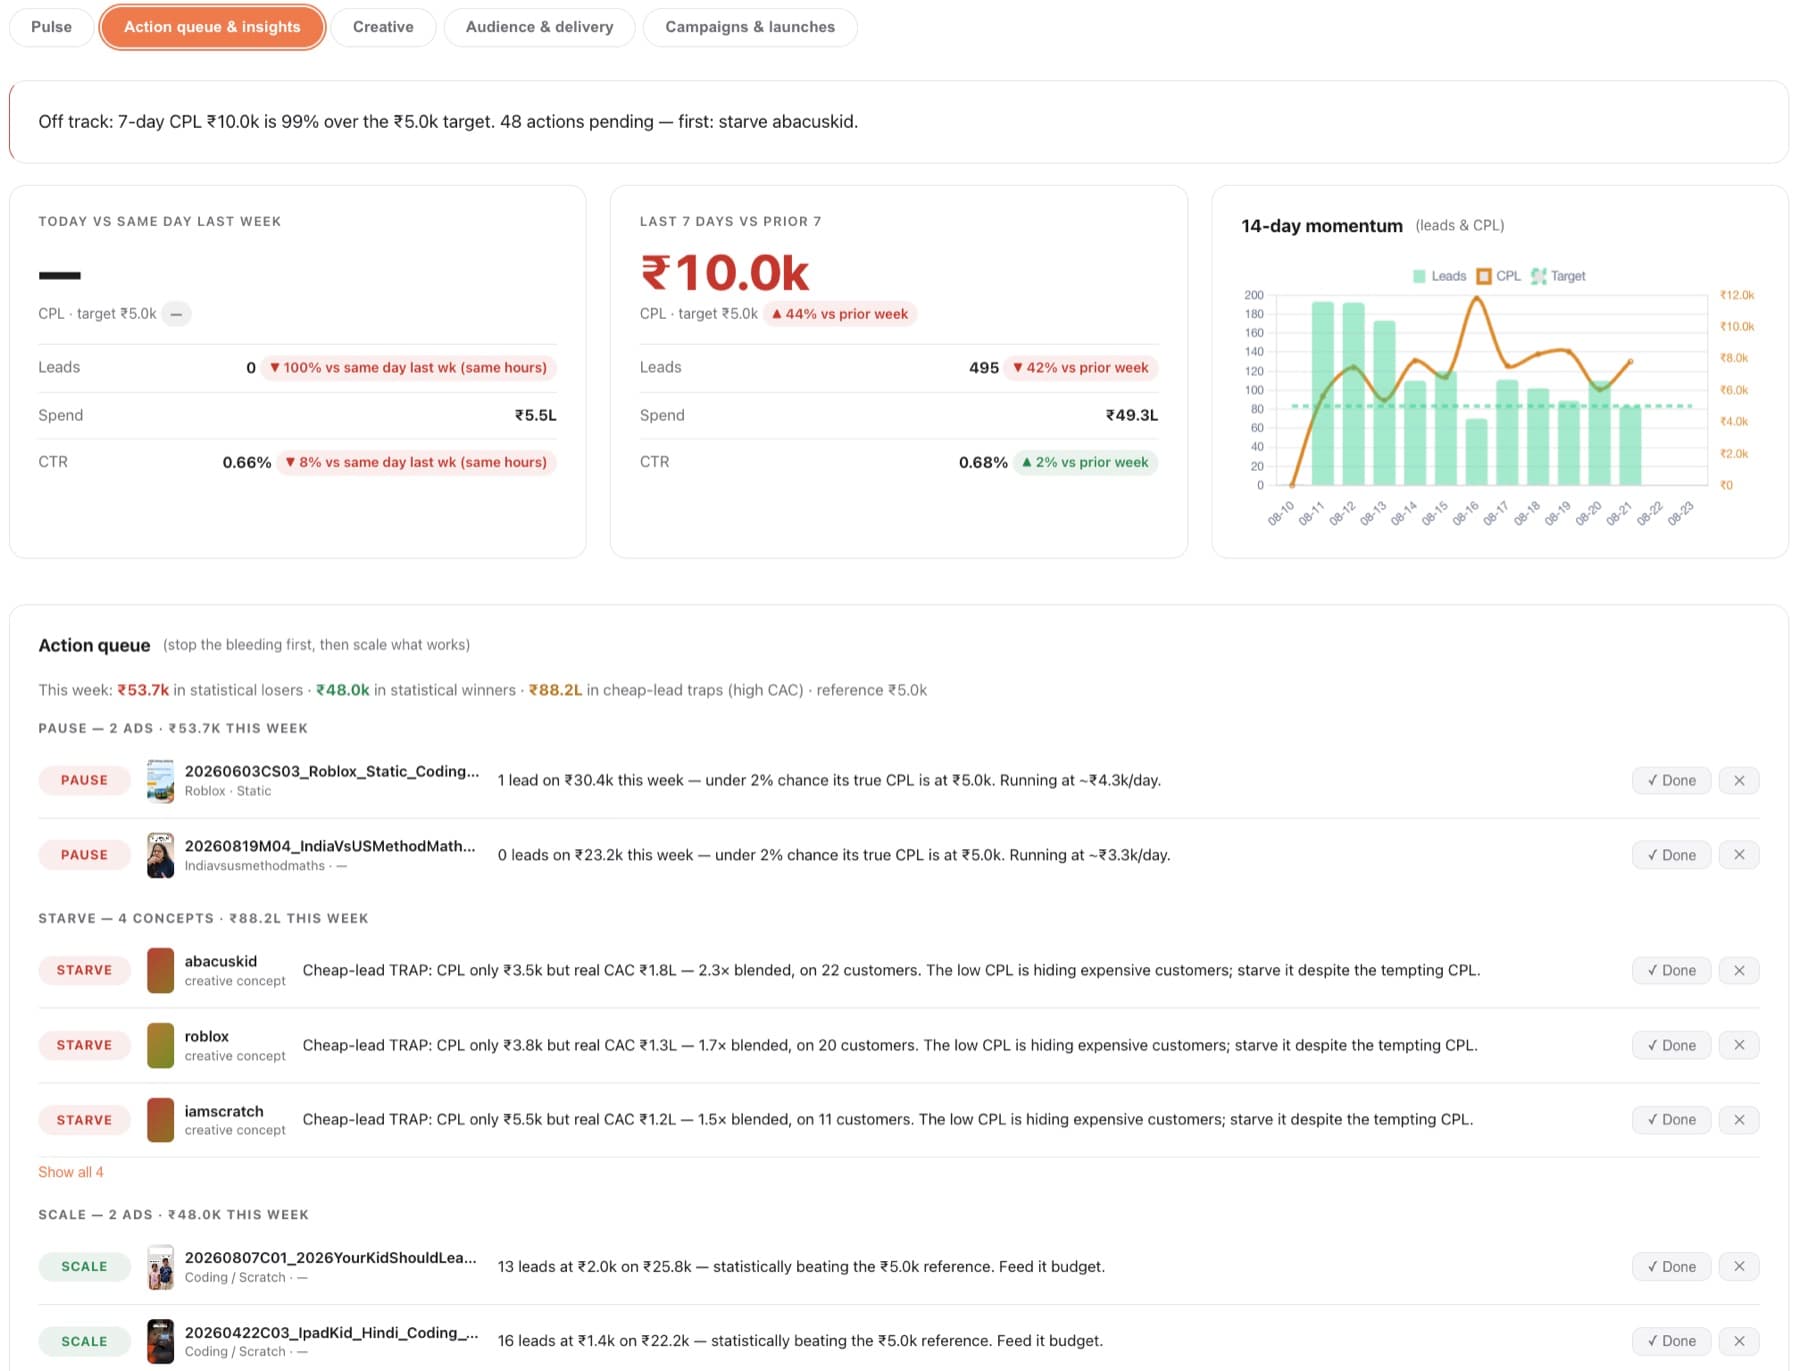Click the abacuskid concept name

221,961
